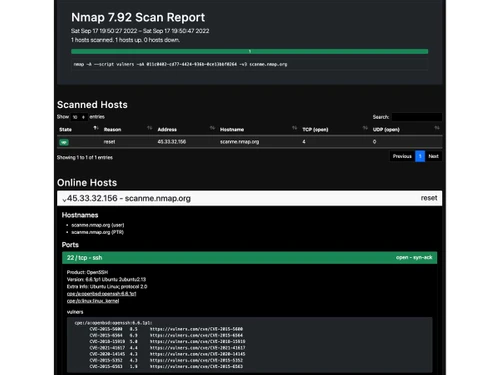Sort table by TCP (open) column arrow
The height and width of the screenshot is (375, 500).
365,128
